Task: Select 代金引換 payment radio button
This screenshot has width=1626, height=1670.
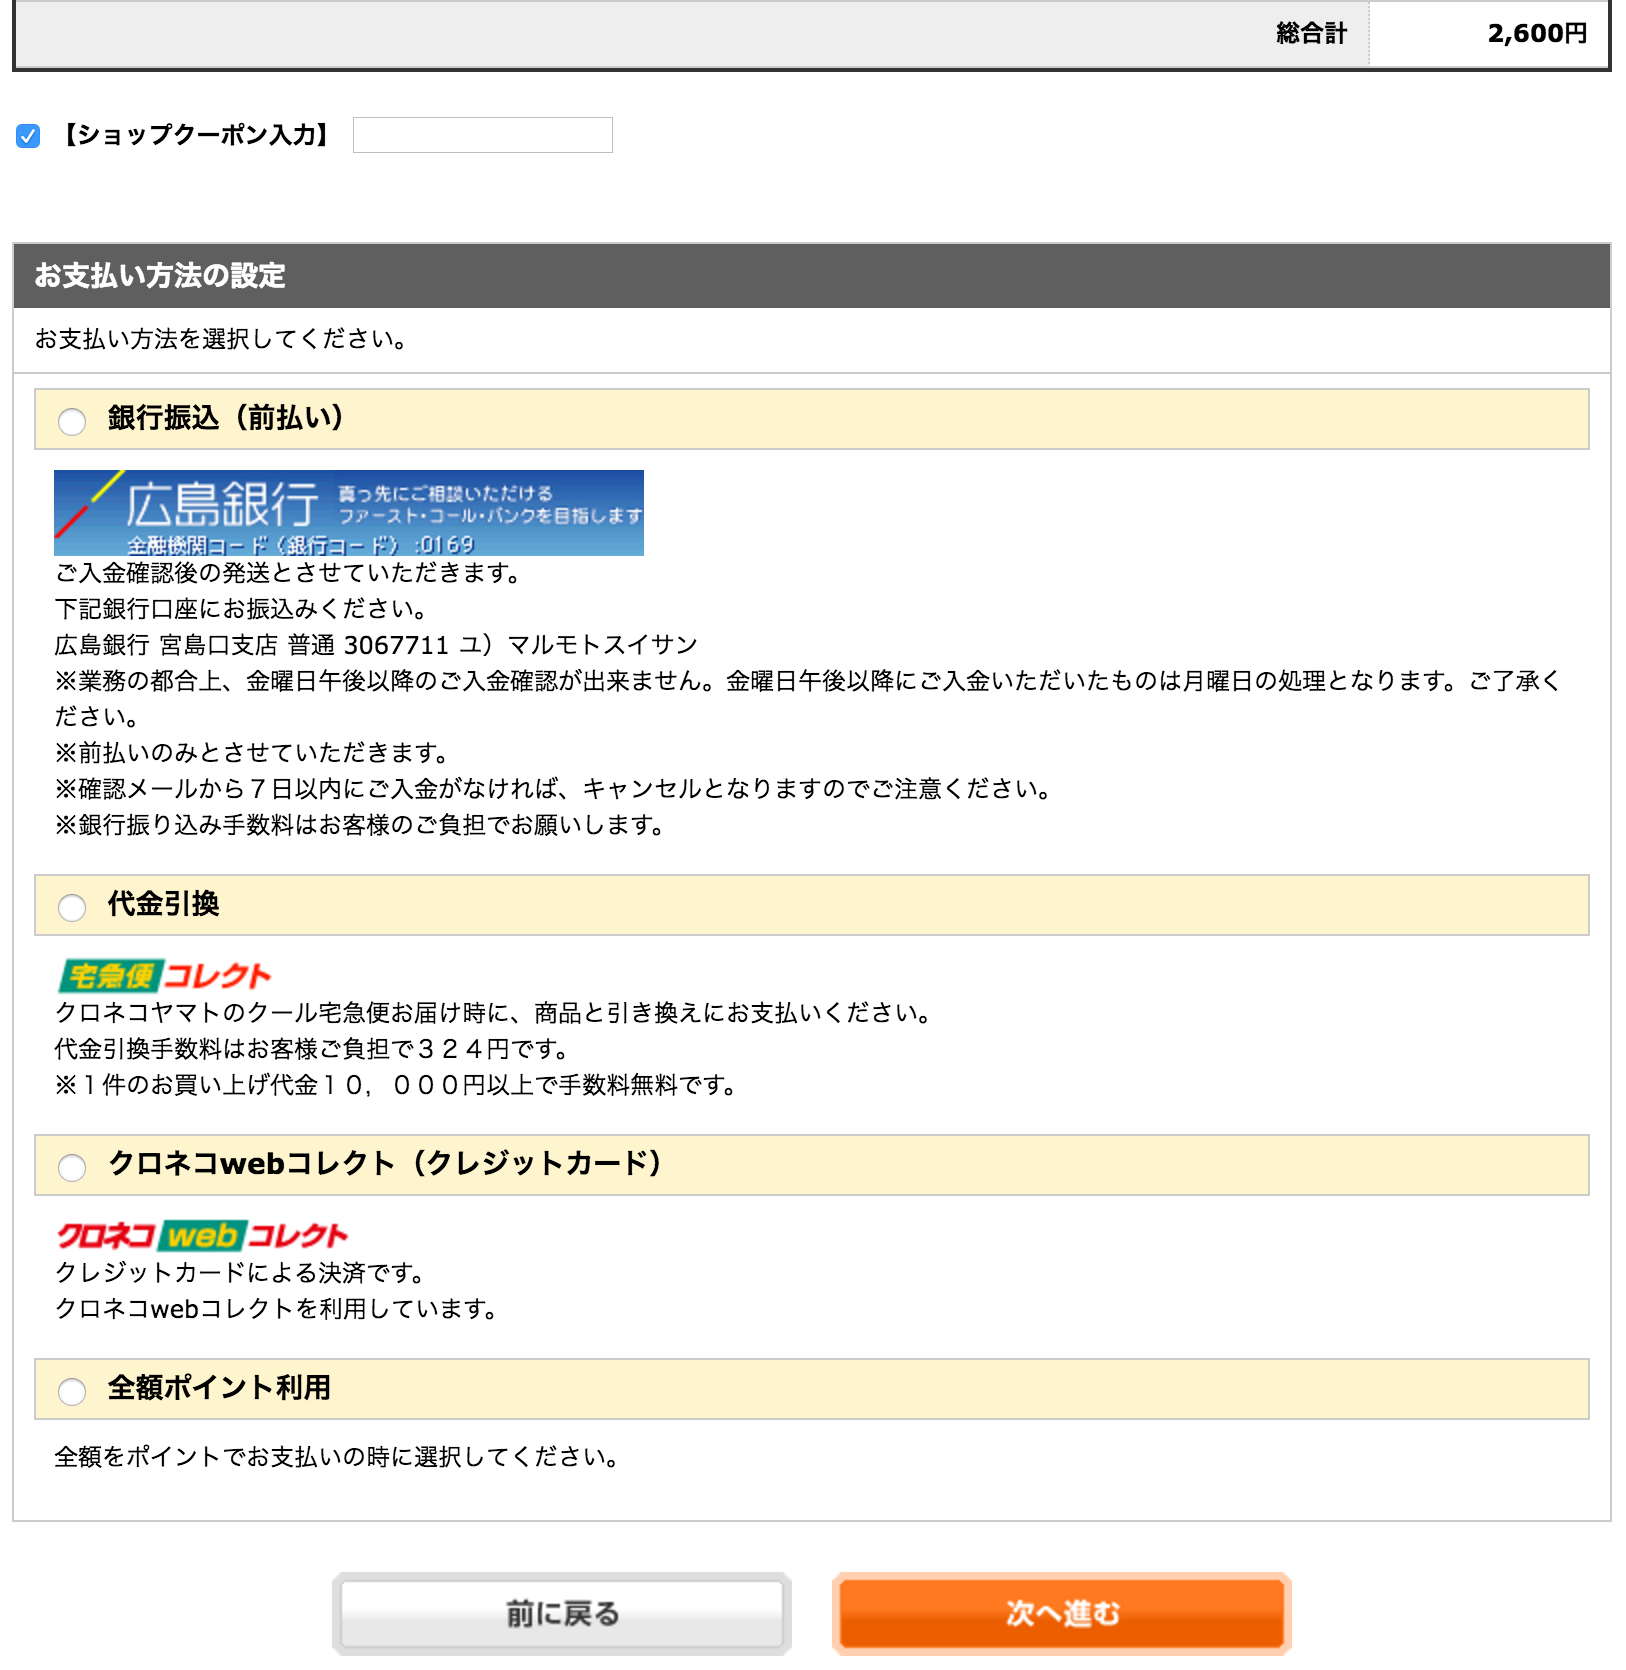Action: click(72, 907)
